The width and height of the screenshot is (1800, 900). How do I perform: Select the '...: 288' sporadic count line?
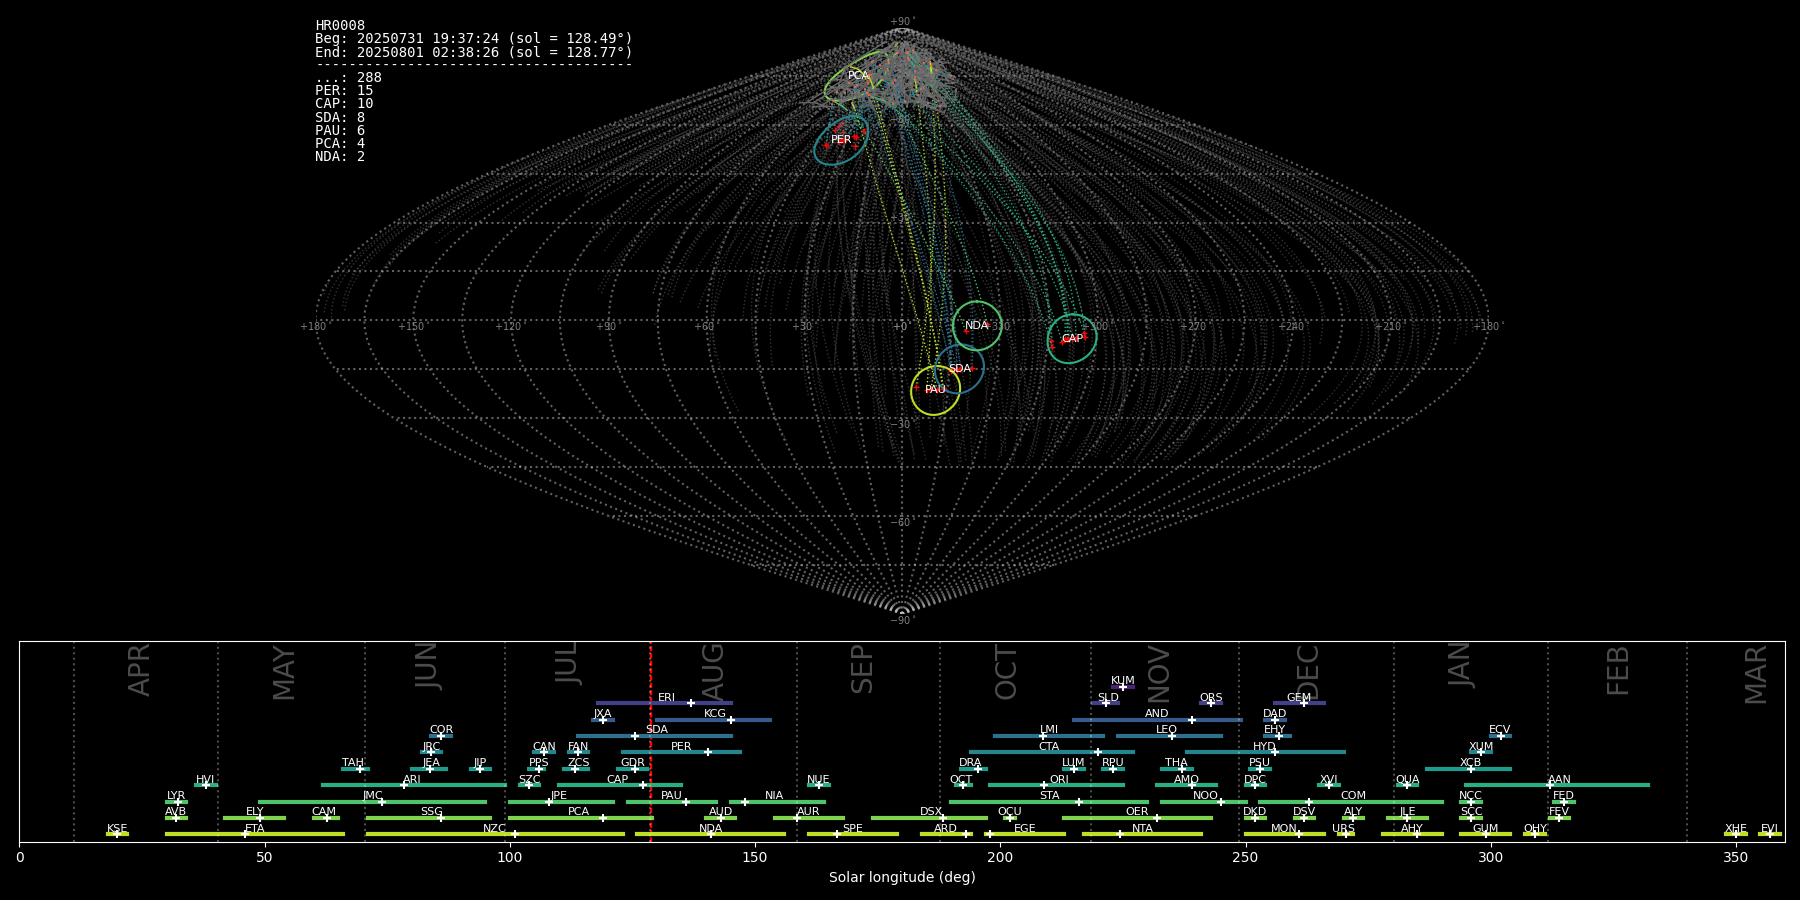click(348, 78)
